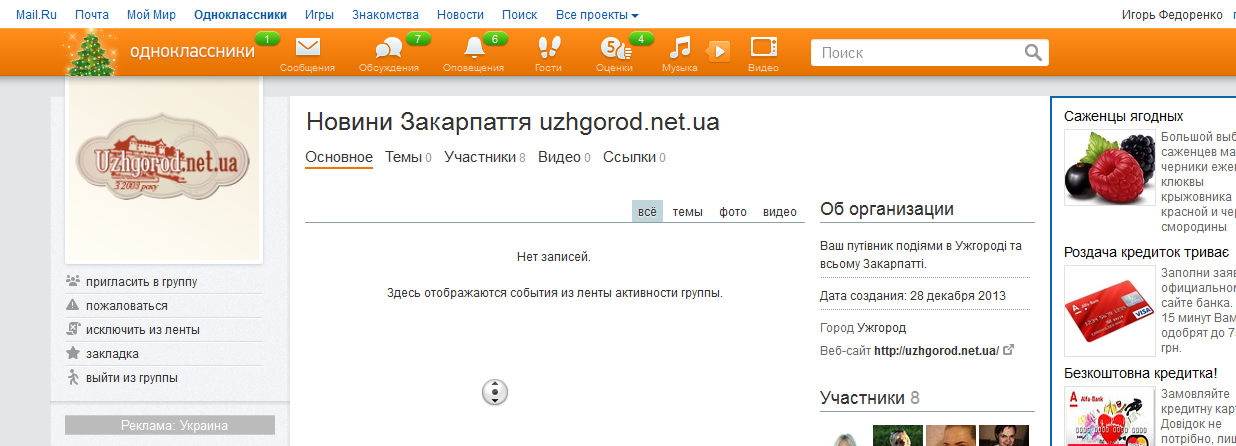Open the http://uzhgorod.net.ua/ website link
Screen dimensions: 1236x446
point(936,351)
